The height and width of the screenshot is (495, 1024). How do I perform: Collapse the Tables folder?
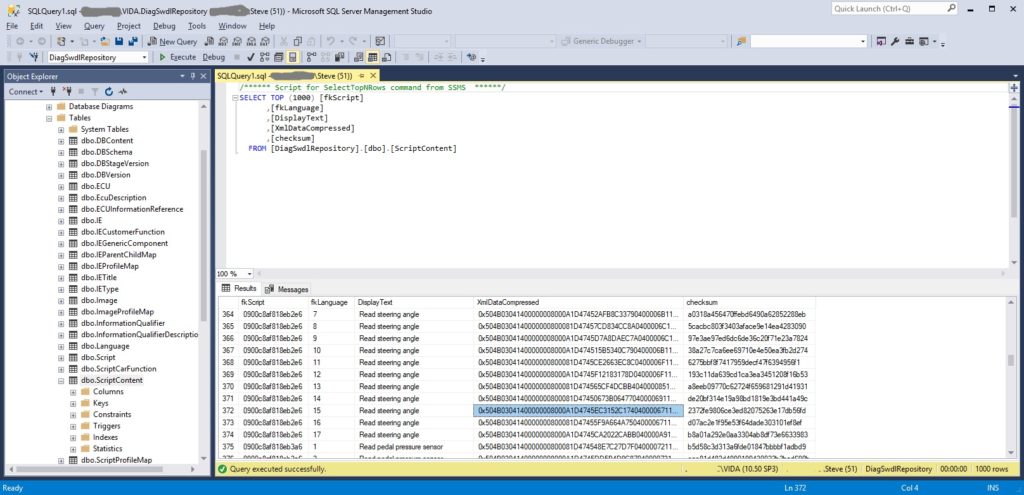coord(49,118)
